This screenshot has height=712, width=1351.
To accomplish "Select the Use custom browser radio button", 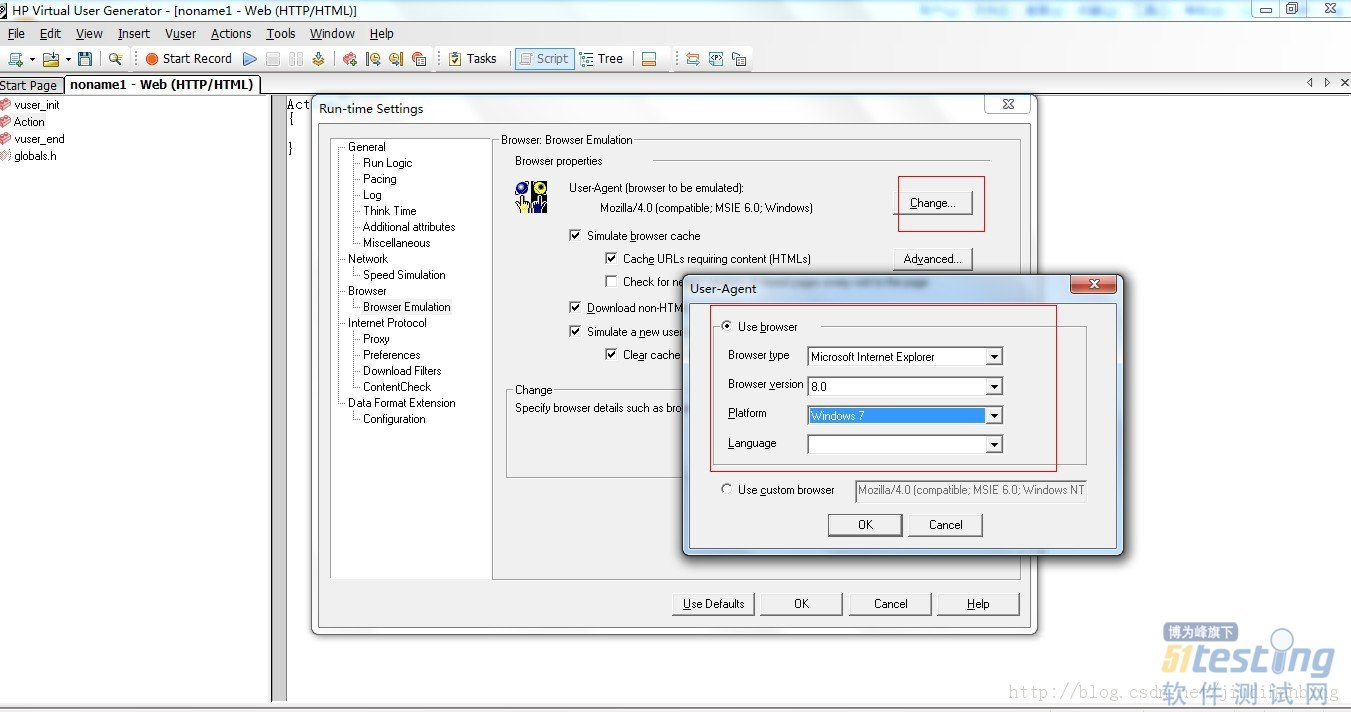I will (x=727, y=490).
